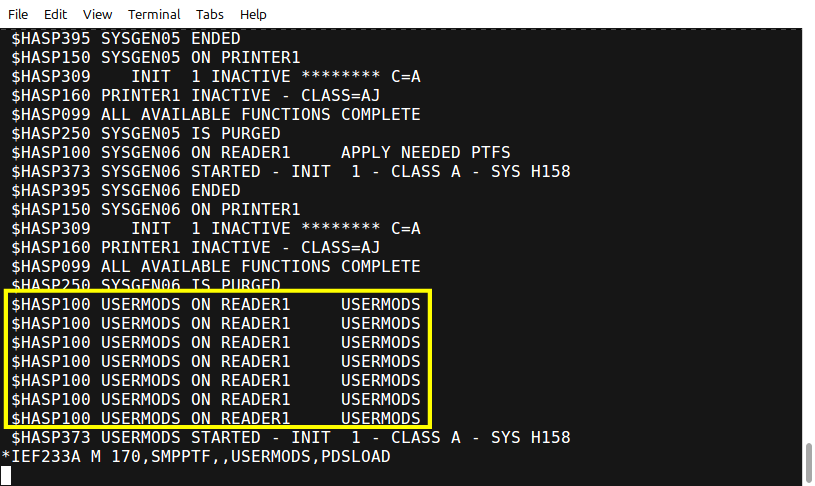Click the blinking cursor block at prompt
The width and height of the screenshot is (815, 486).
(x=6, y=476)
